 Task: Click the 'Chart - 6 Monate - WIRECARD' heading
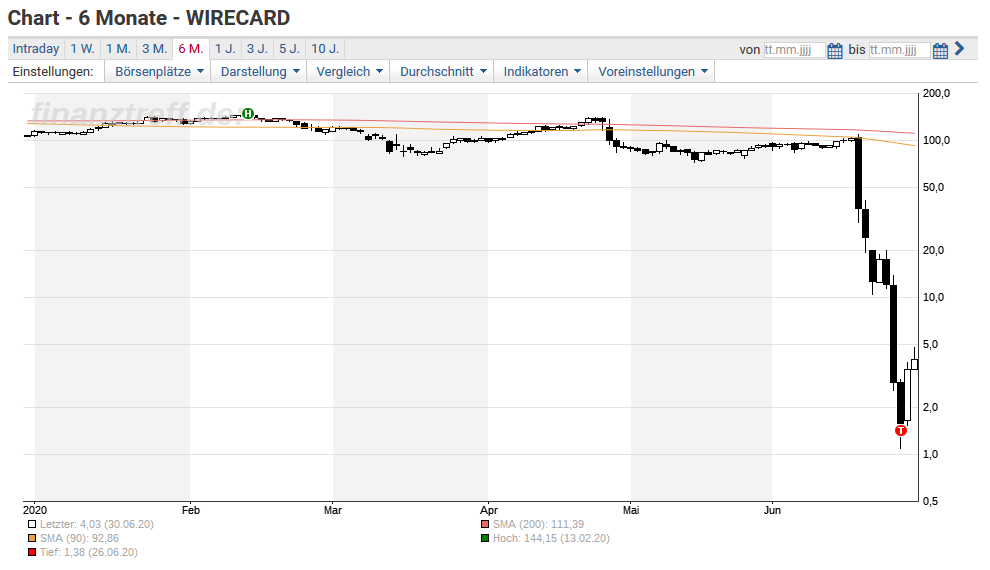tap(149, 18)
